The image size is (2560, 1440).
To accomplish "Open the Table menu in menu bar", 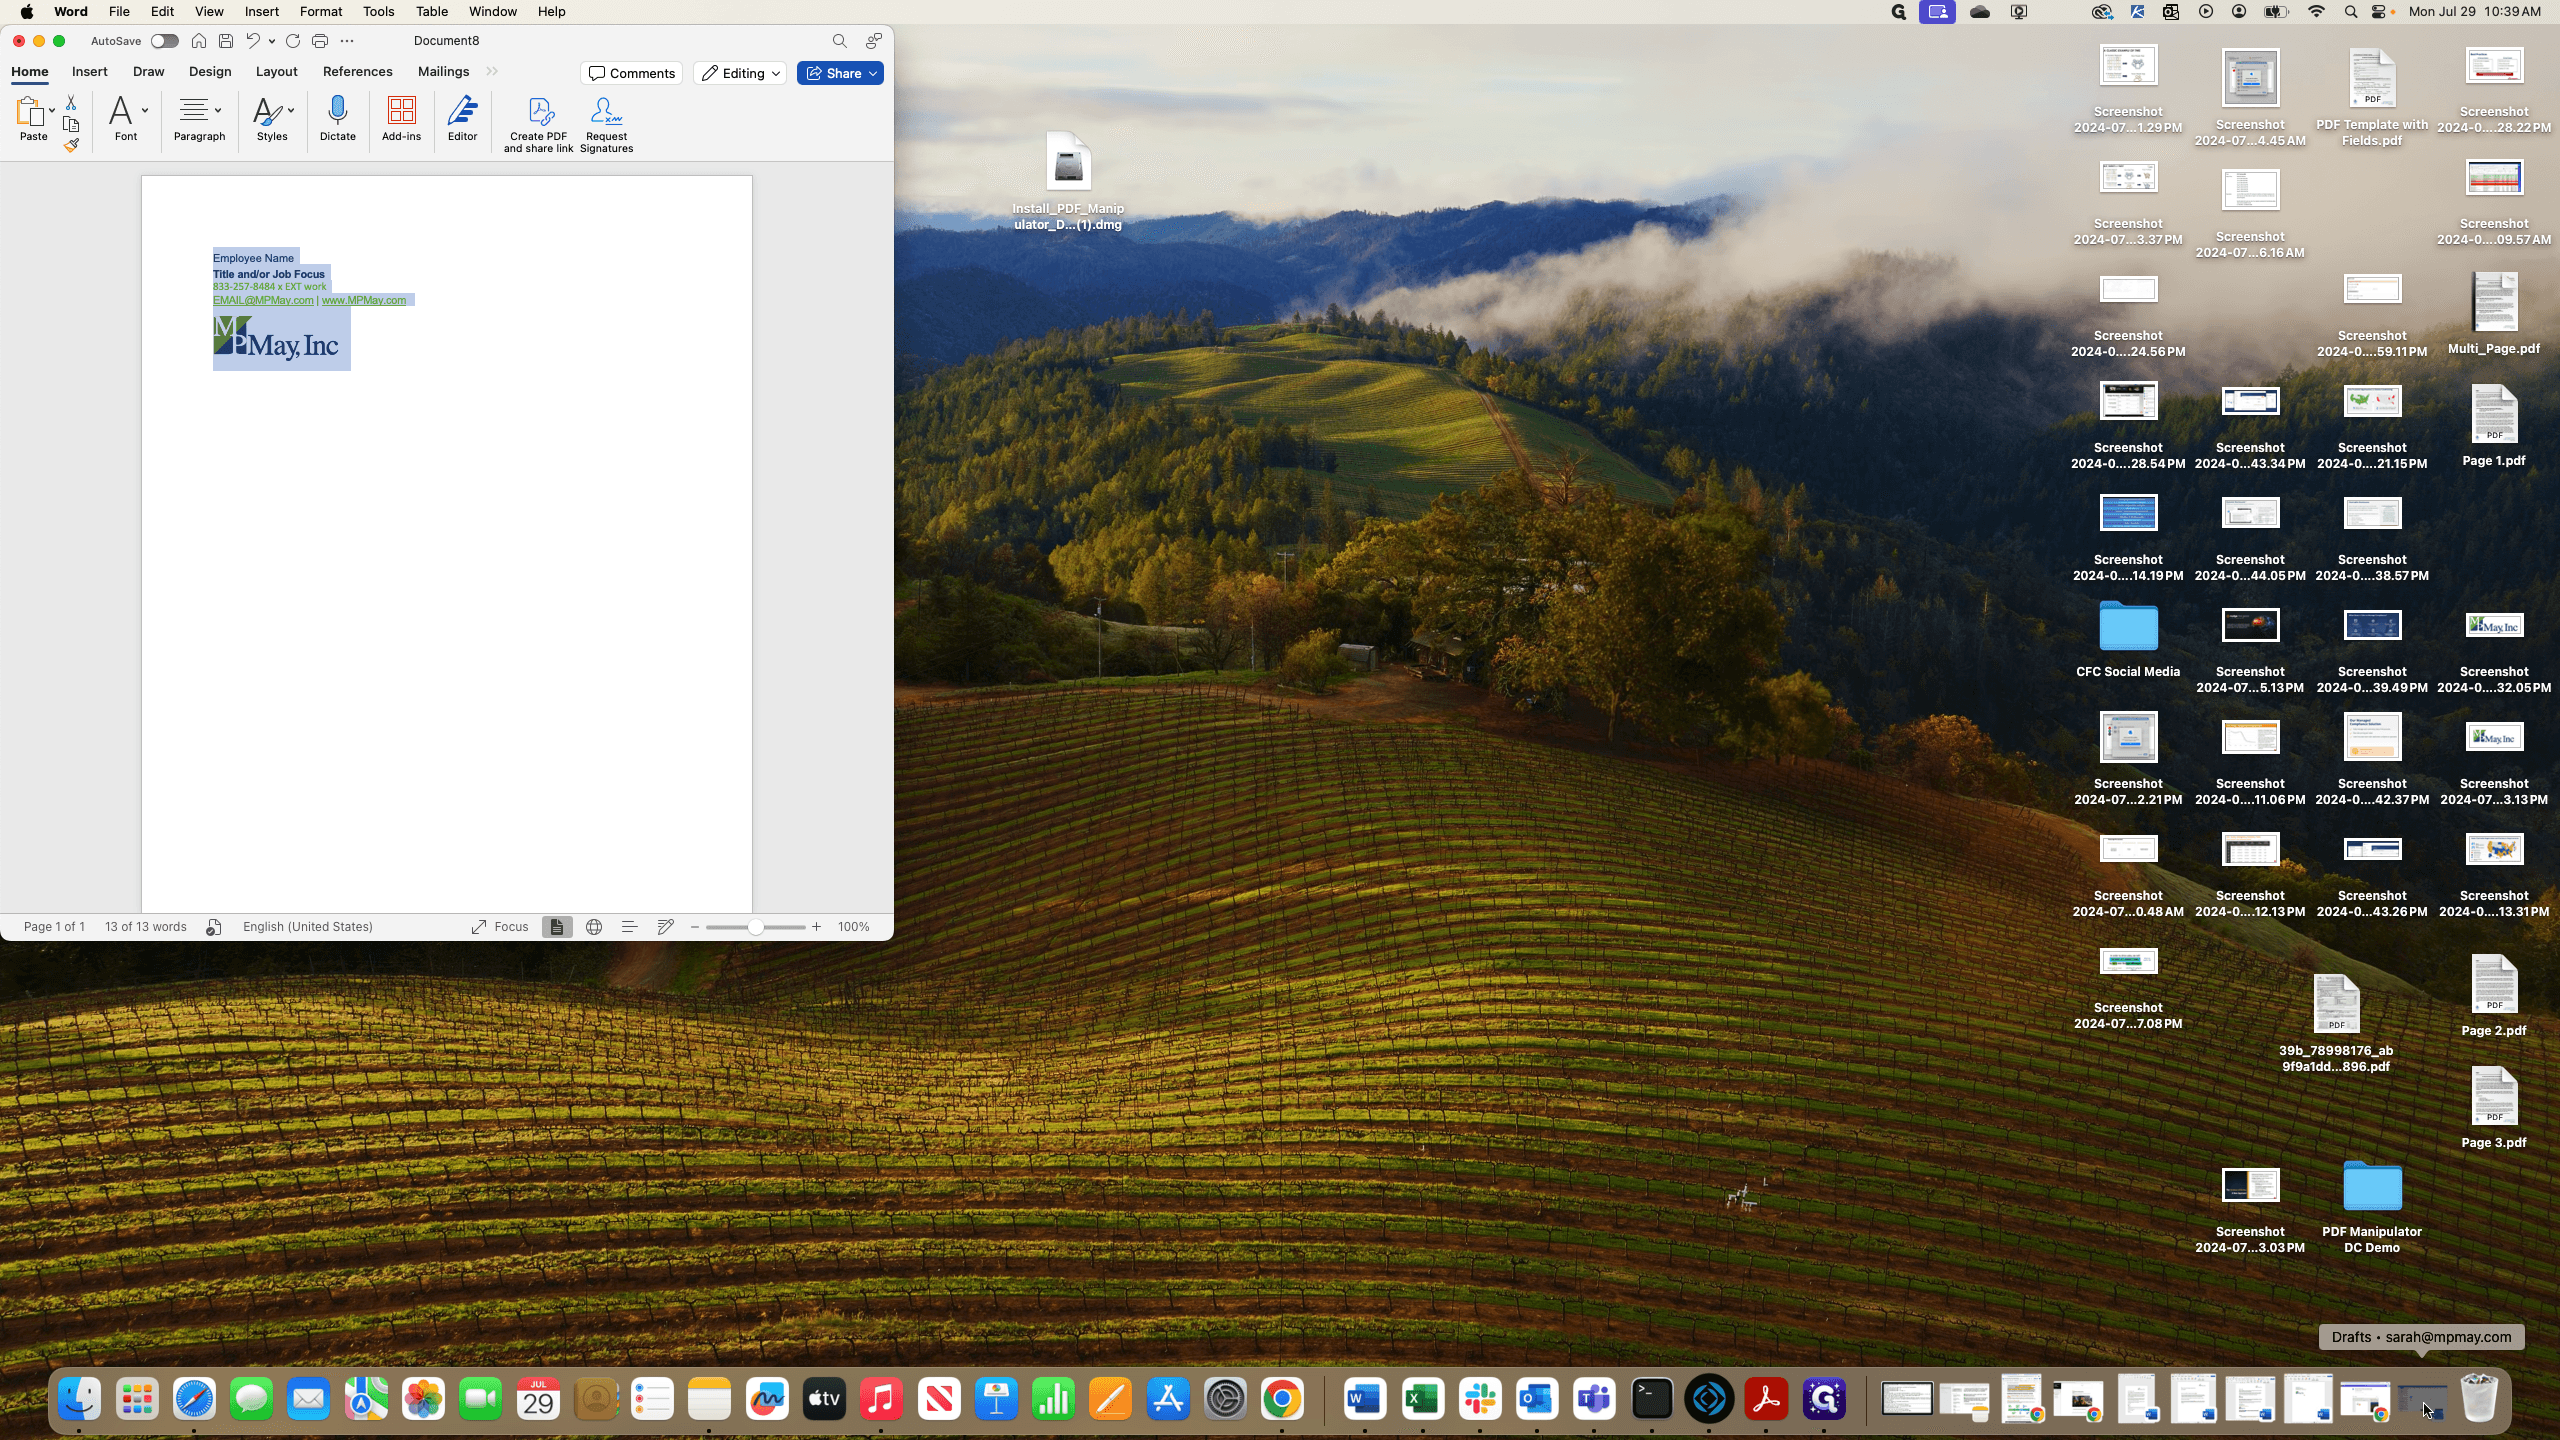I will click(432, 12).
